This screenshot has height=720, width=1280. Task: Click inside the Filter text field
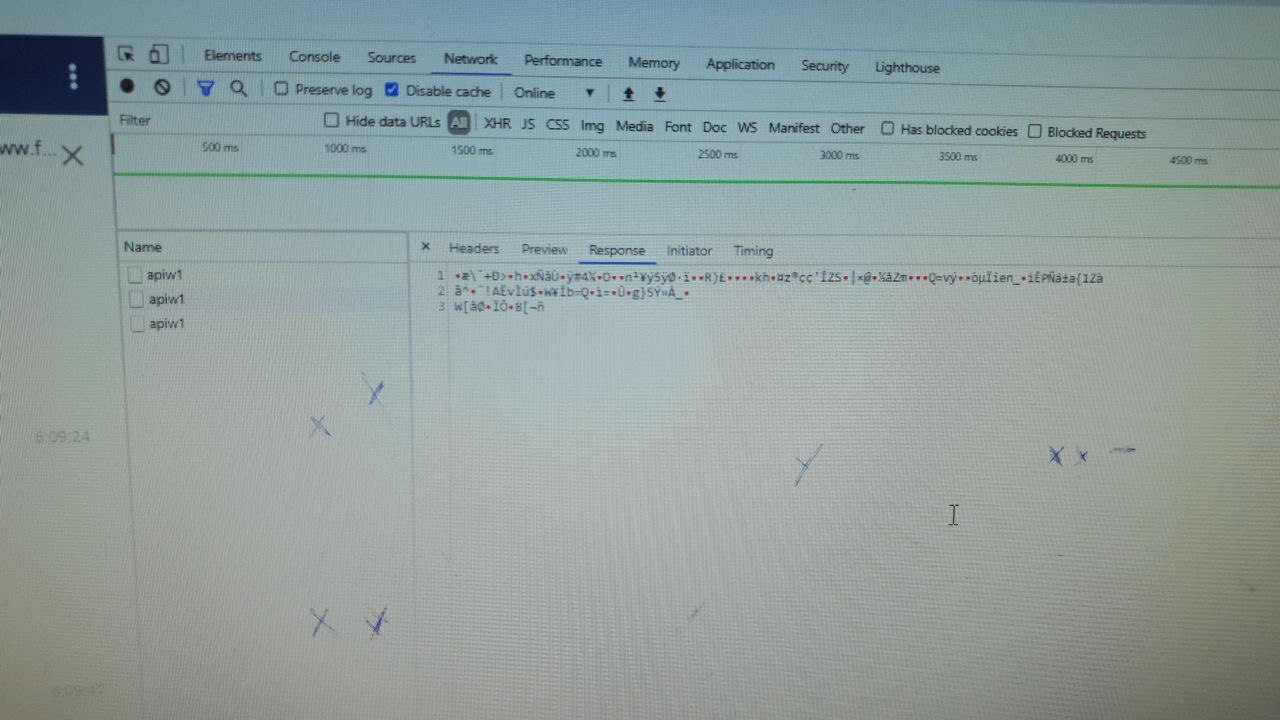tap(215, 120)
